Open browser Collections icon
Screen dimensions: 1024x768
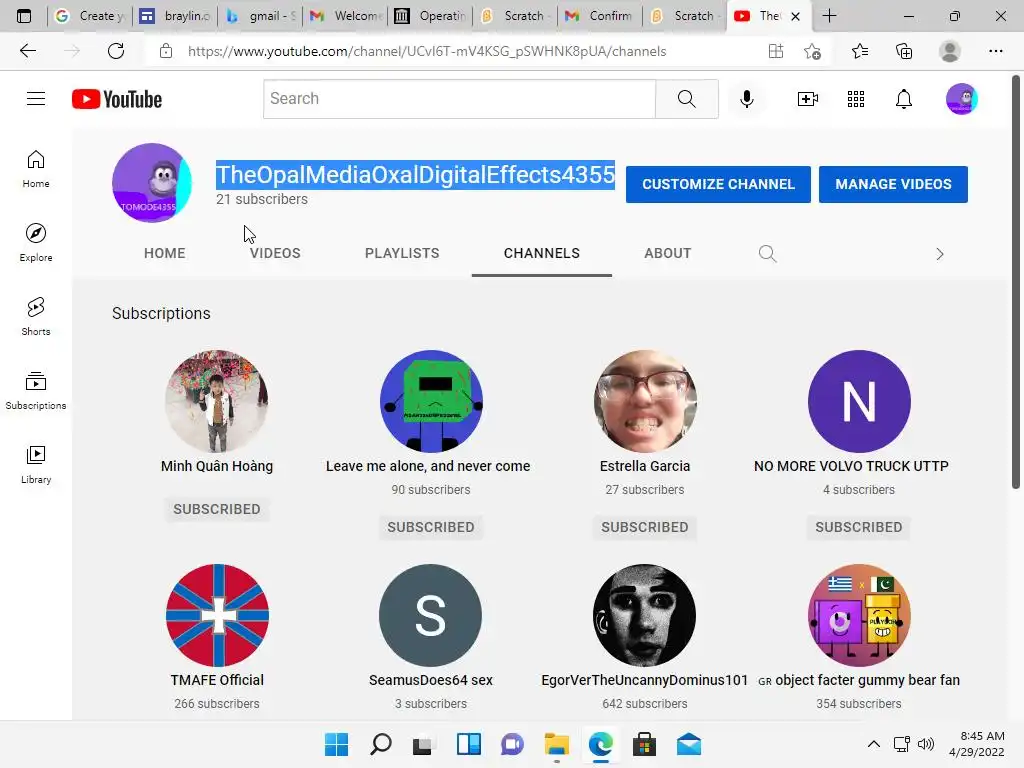pos(904,51)
